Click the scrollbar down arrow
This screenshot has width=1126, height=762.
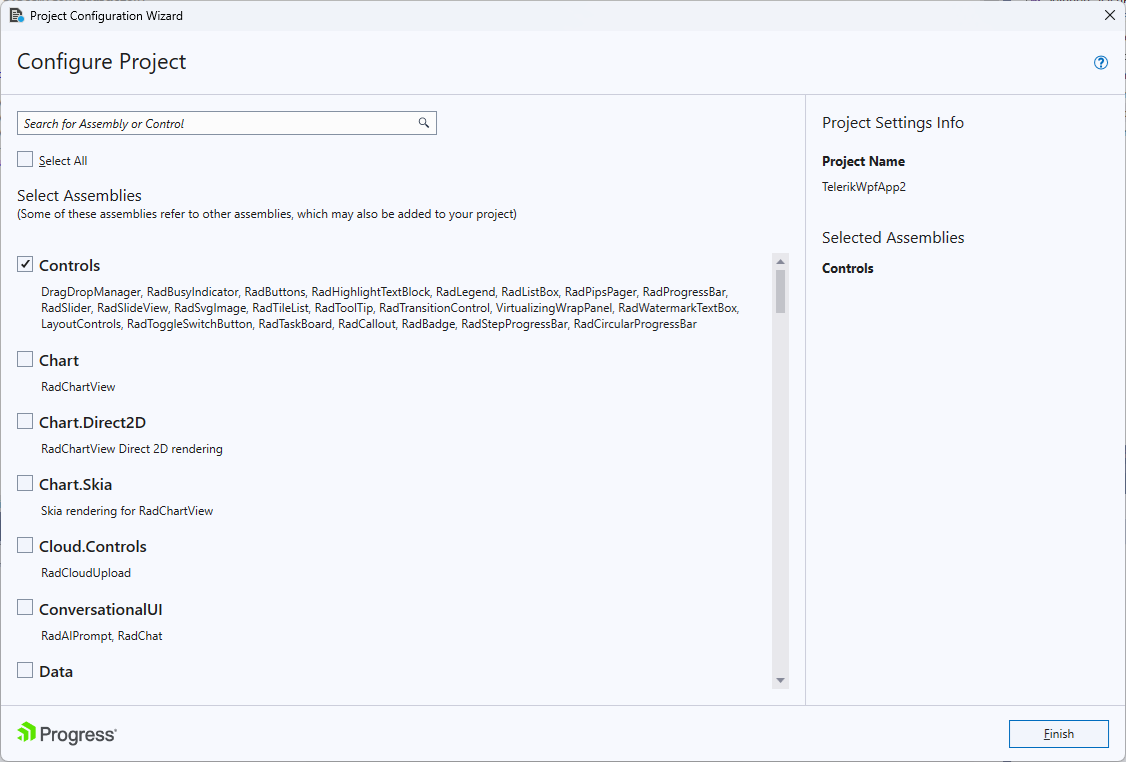tap(782, 681)
